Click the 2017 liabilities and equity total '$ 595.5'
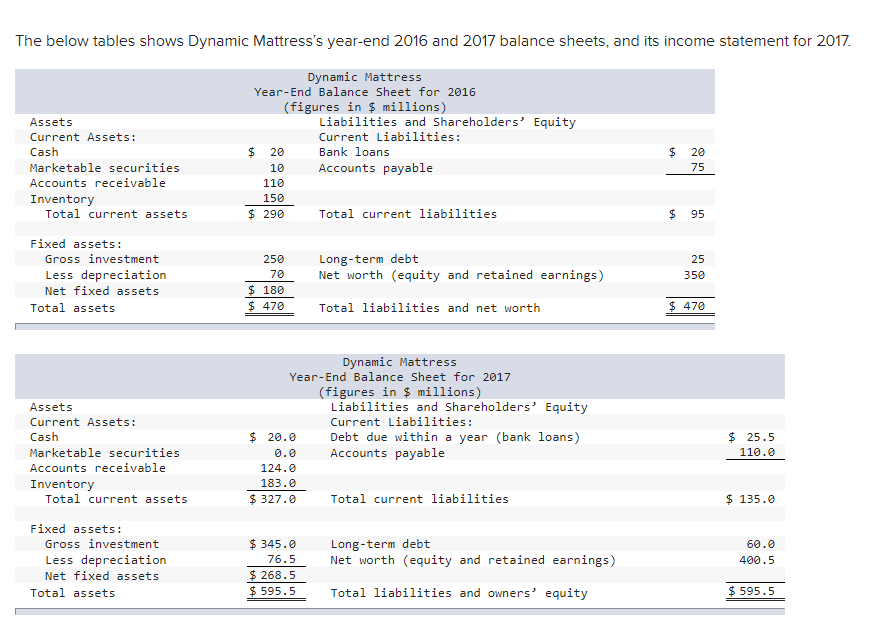Viewport: 891px width, 633px height. 751,592
